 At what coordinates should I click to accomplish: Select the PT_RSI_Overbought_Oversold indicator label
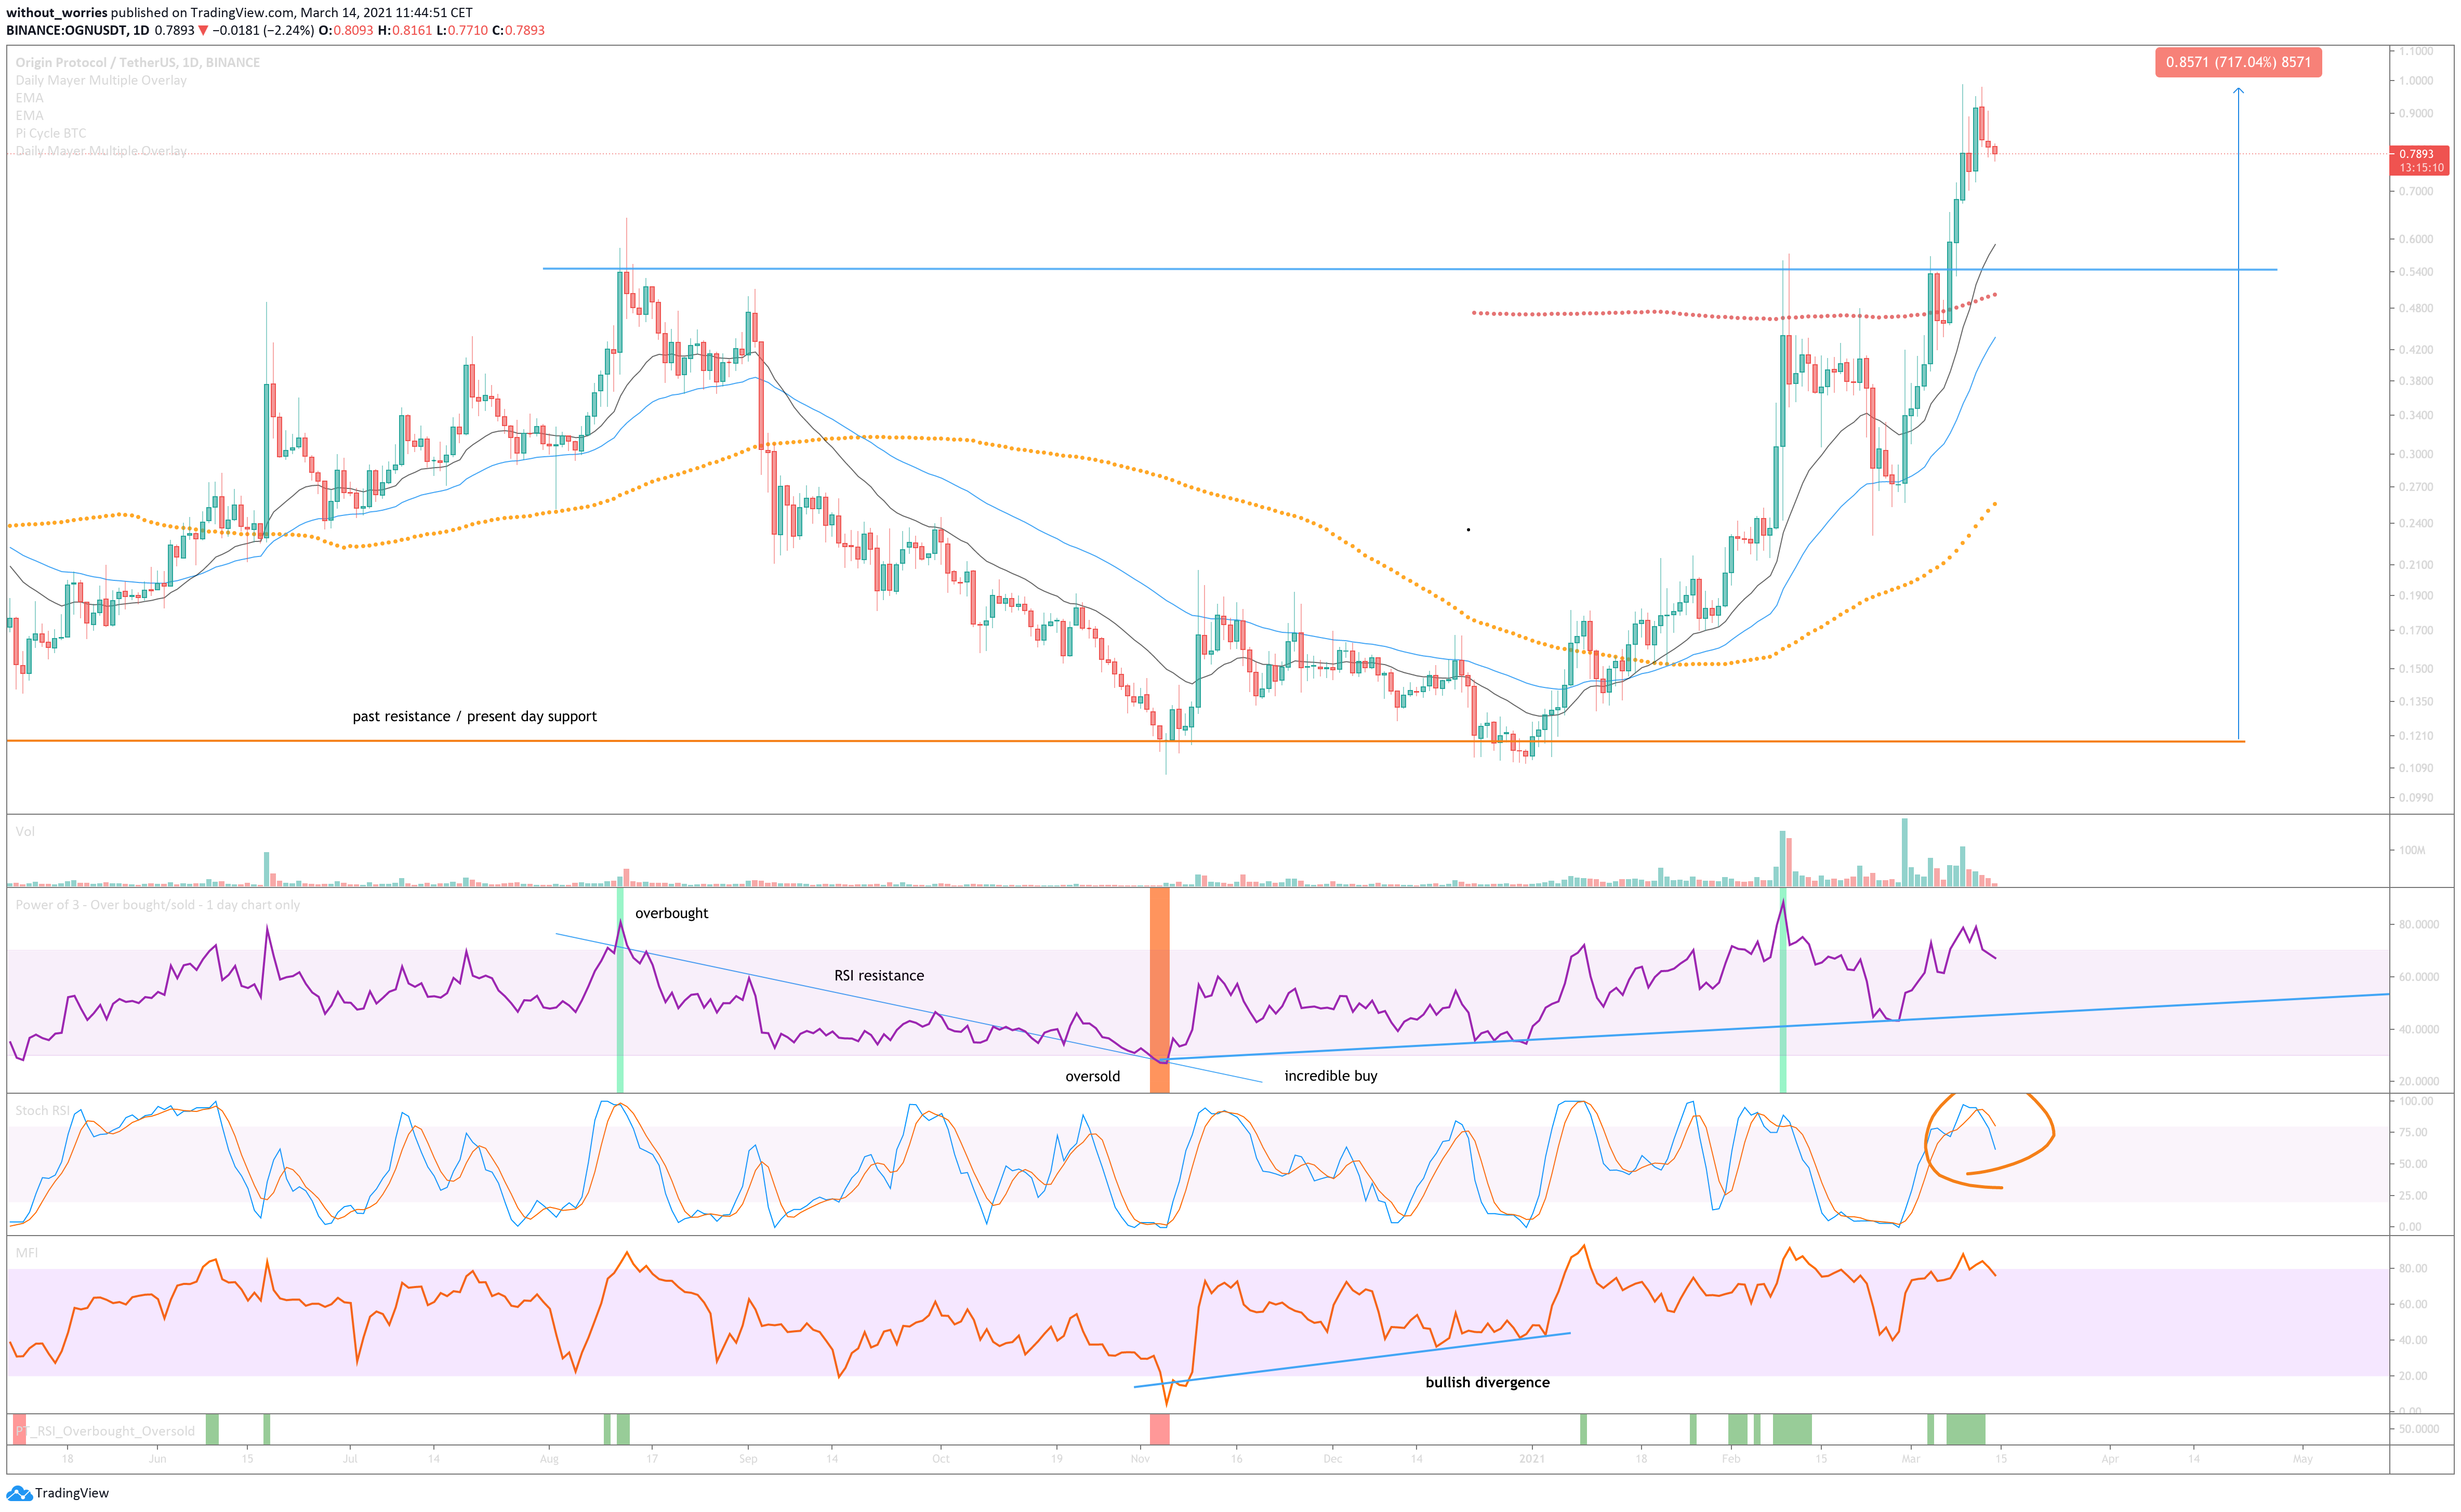point(105,1431)
